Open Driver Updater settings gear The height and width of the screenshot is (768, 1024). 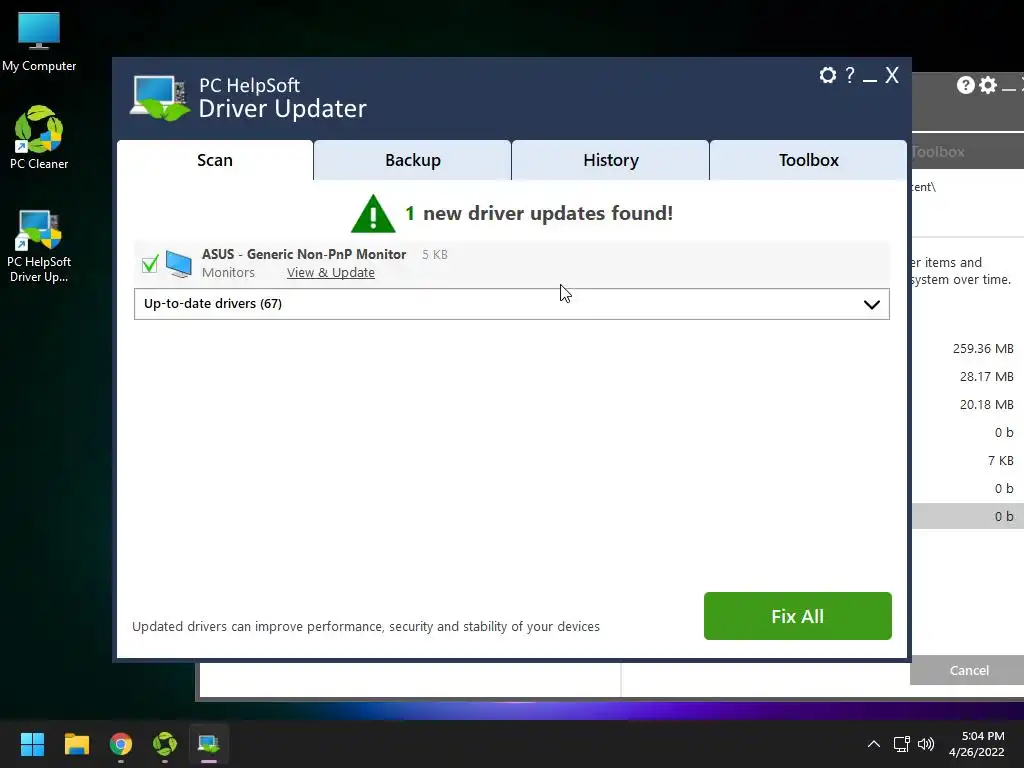tap(827, 75)
